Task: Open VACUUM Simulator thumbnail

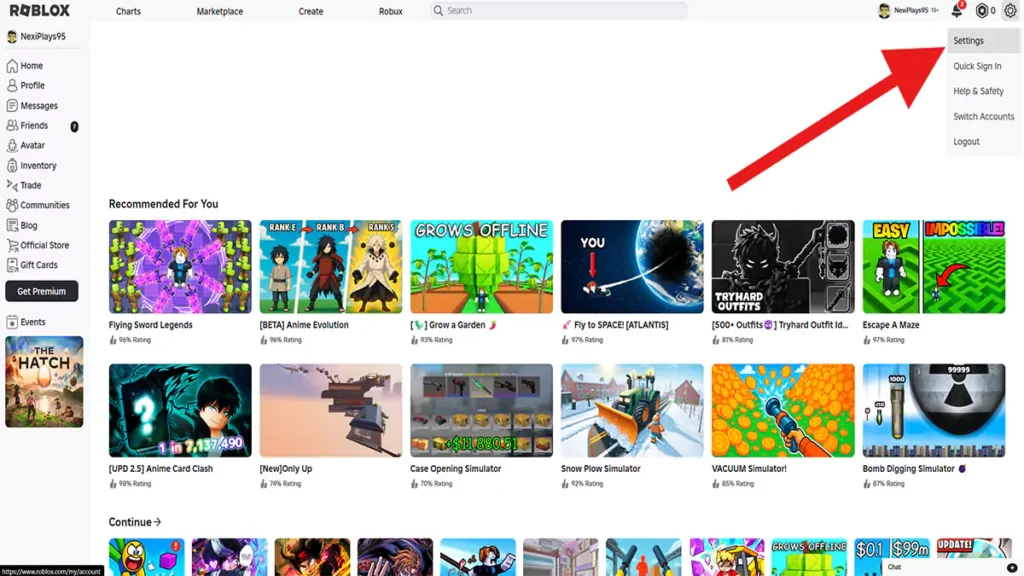Action: 783,410
